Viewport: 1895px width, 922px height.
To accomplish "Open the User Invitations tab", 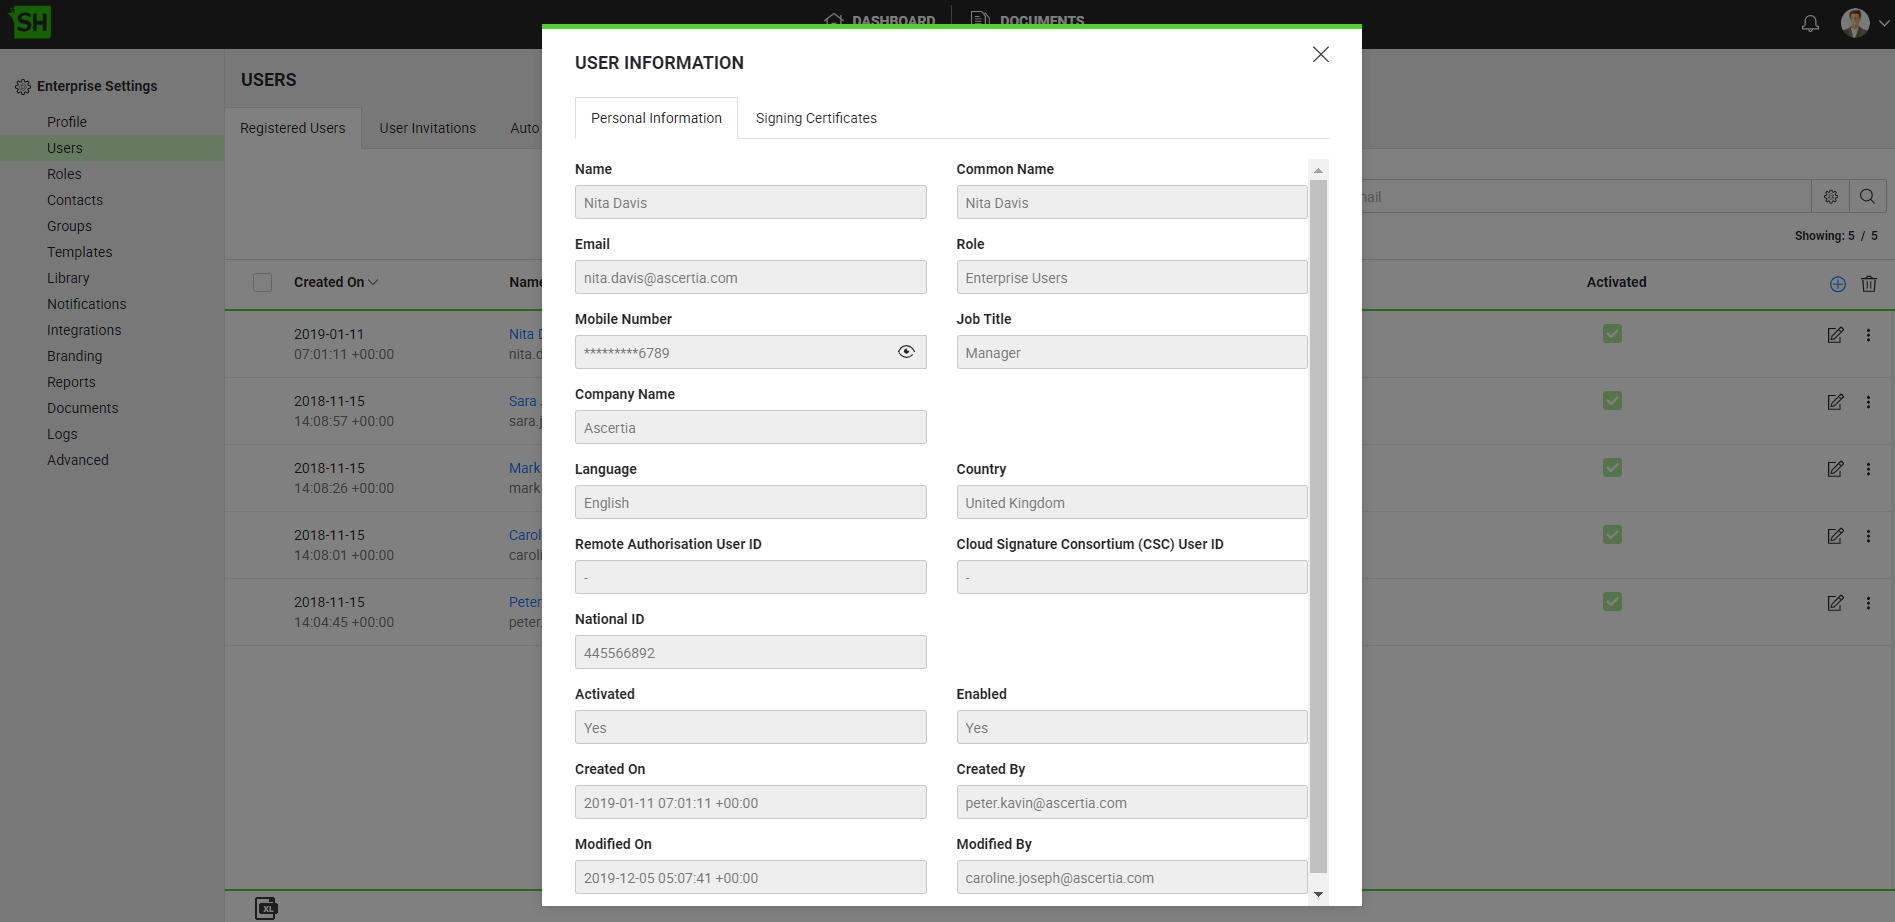I will 427,128.
